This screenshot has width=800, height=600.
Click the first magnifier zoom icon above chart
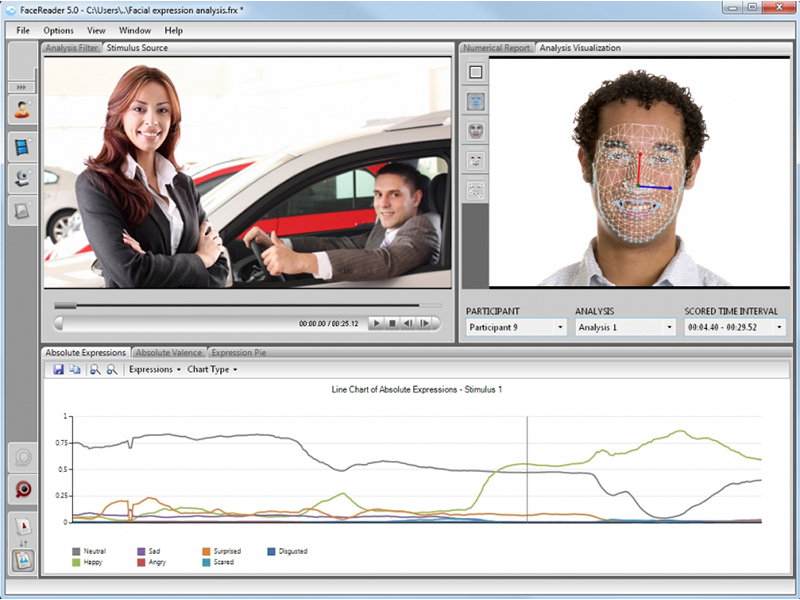pos(94,370)
